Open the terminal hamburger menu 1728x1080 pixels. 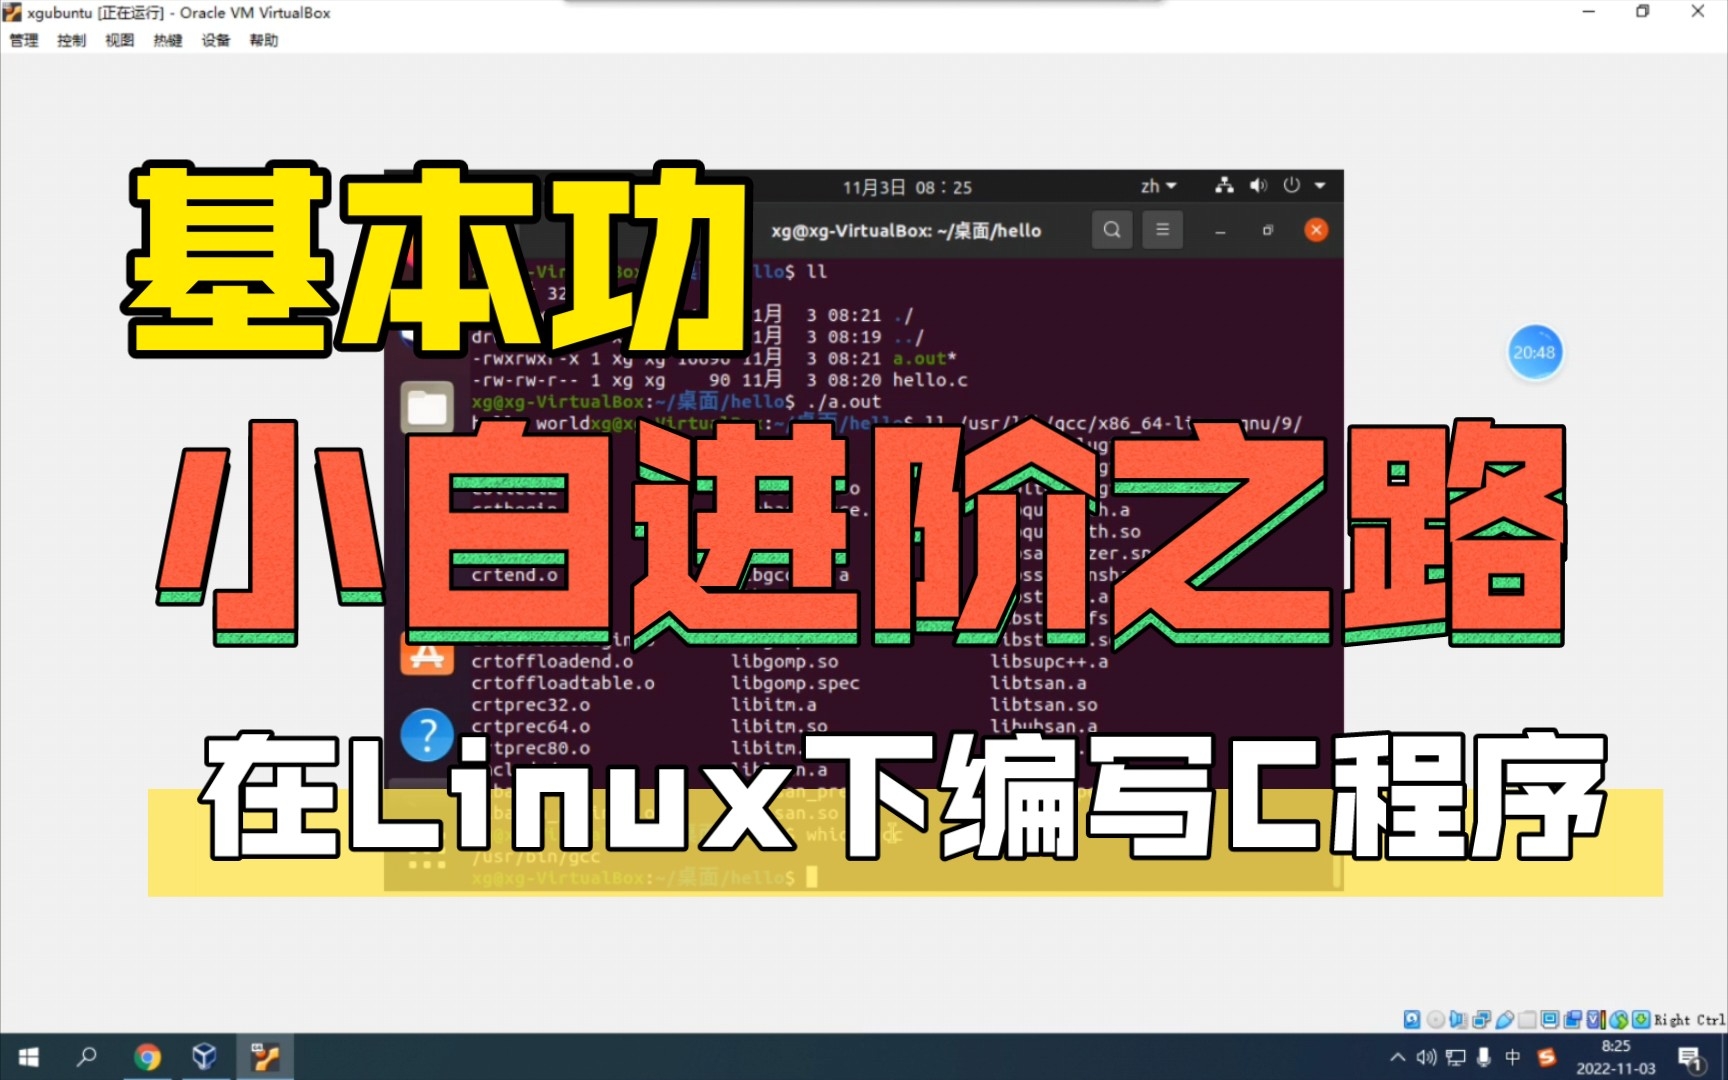1162,230
